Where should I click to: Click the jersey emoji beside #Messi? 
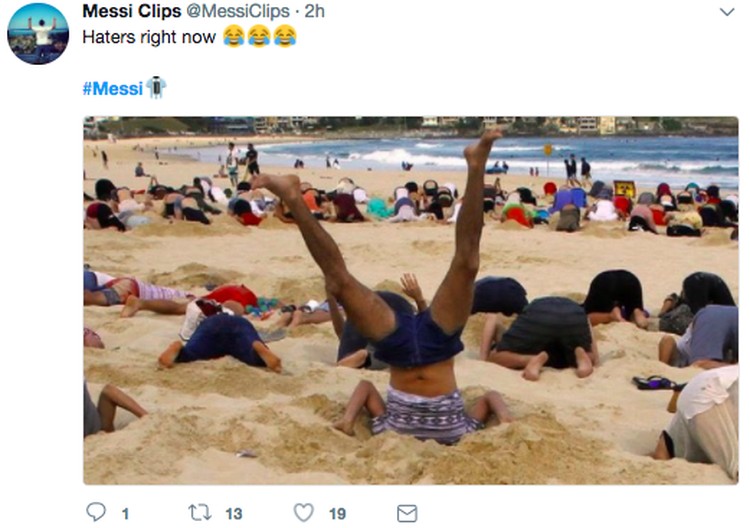pos(156,88)
